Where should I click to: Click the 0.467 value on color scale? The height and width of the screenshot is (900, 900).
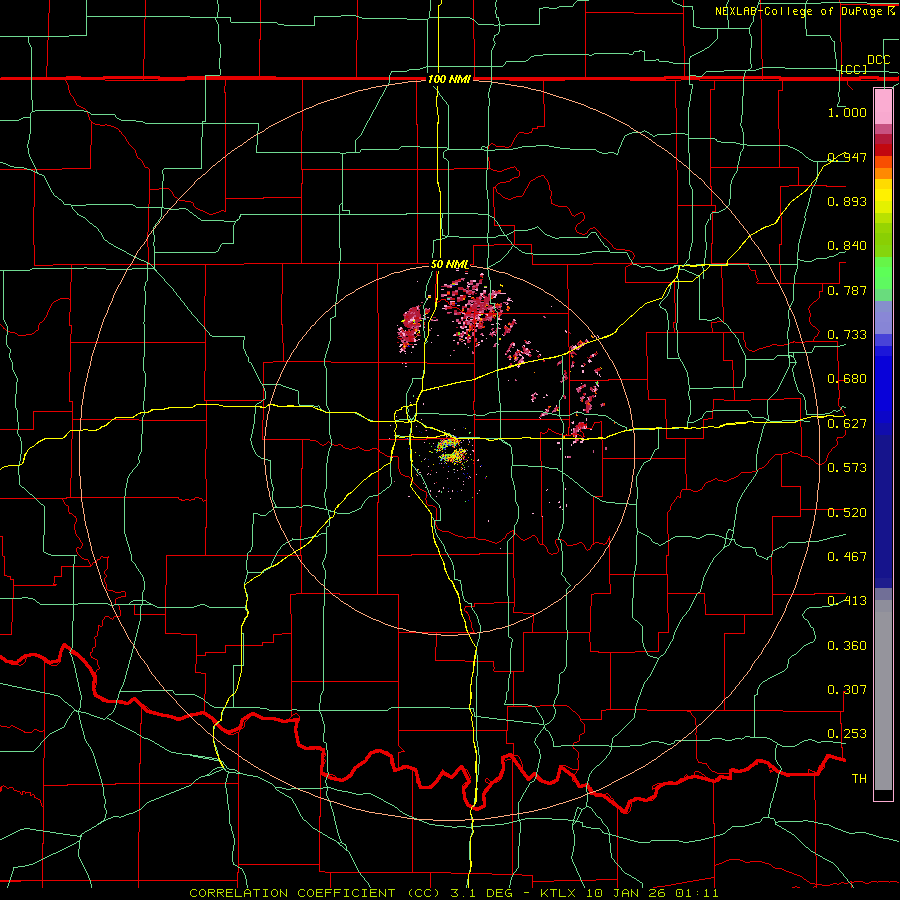pyautogui.click(x=847, y=557)
